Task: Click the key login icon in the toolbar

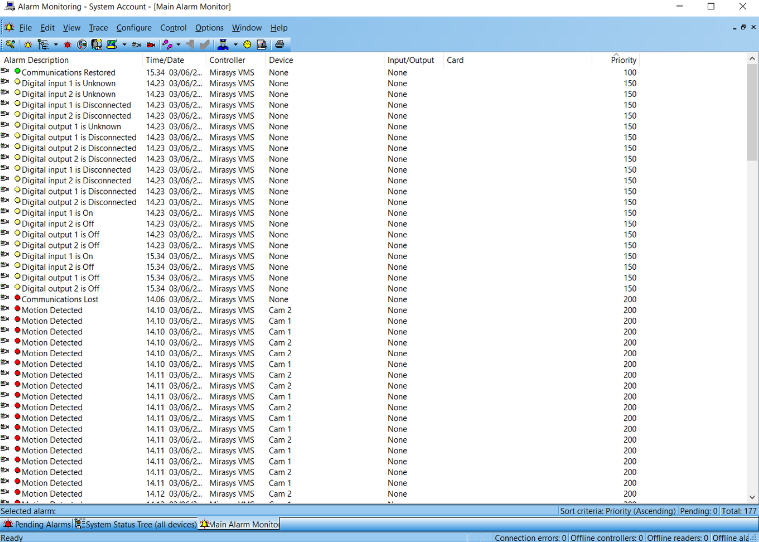Action: (x=10, y=44)
